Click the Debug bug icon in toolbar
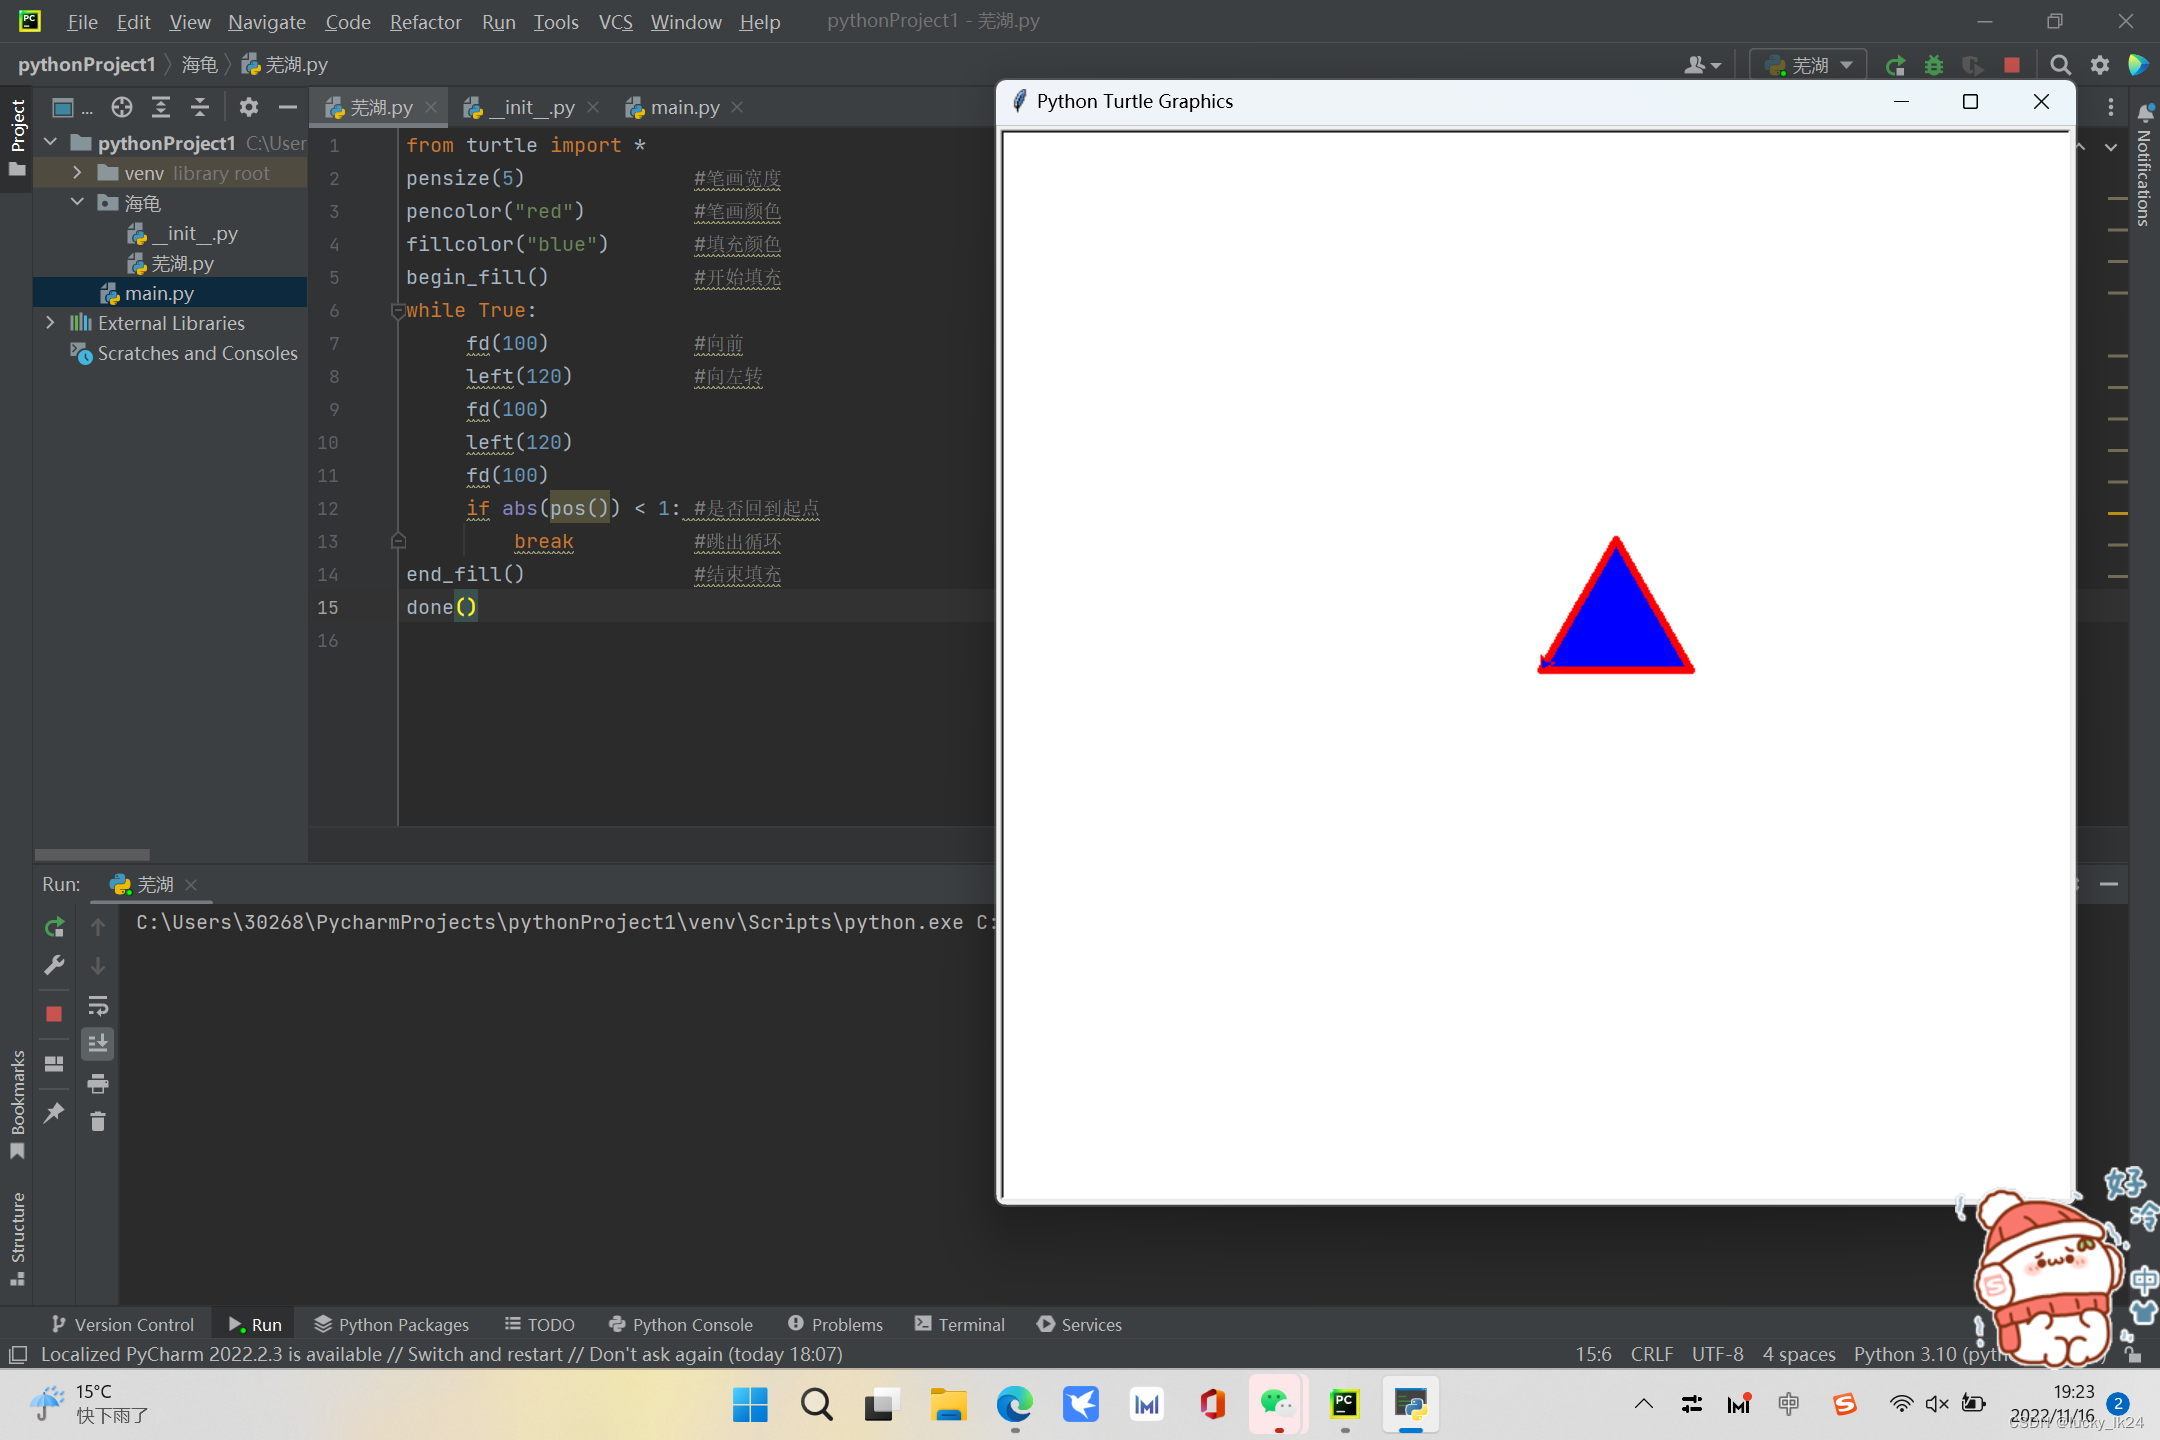2160x1440 pixels. pos(1933,65)
